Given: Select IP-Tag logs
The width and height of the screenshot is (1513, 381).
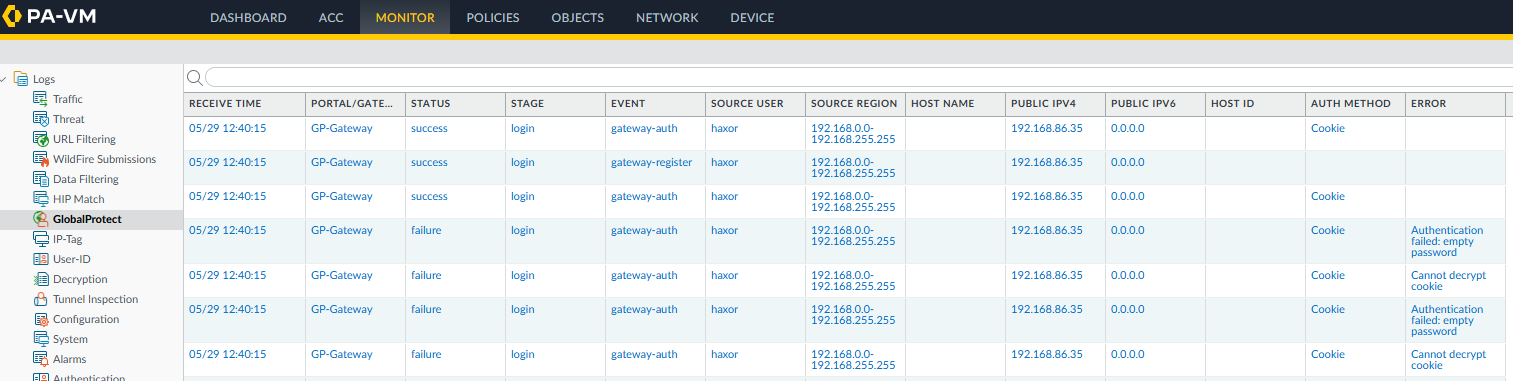Looking at the screenshot, I should coord(69,239).
